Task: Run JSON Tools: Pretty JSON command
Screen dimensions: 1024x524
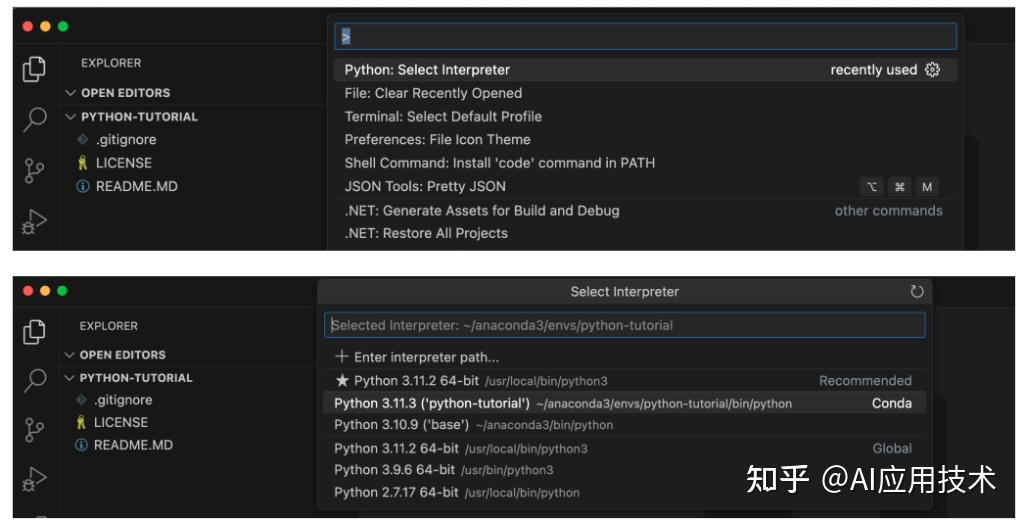Action: [425, 186]
